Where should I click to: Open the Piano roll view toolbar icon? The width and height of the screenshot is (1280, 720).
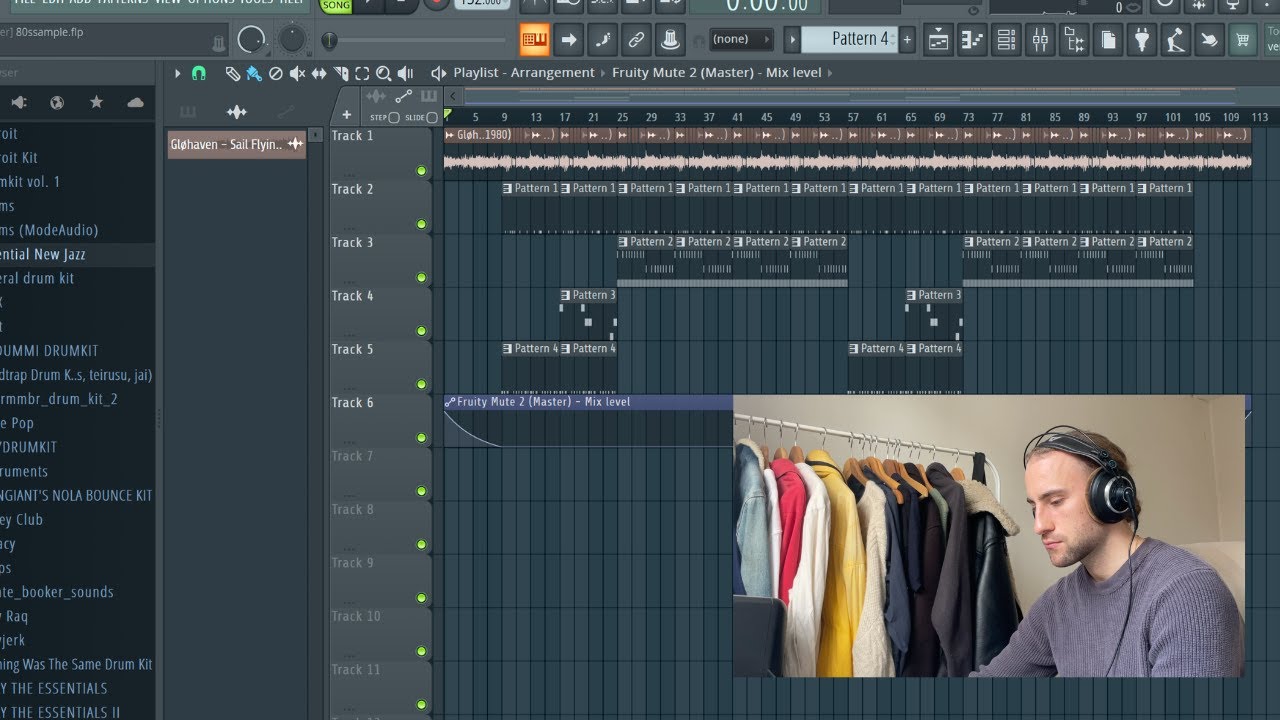click(x=972, y=40)
